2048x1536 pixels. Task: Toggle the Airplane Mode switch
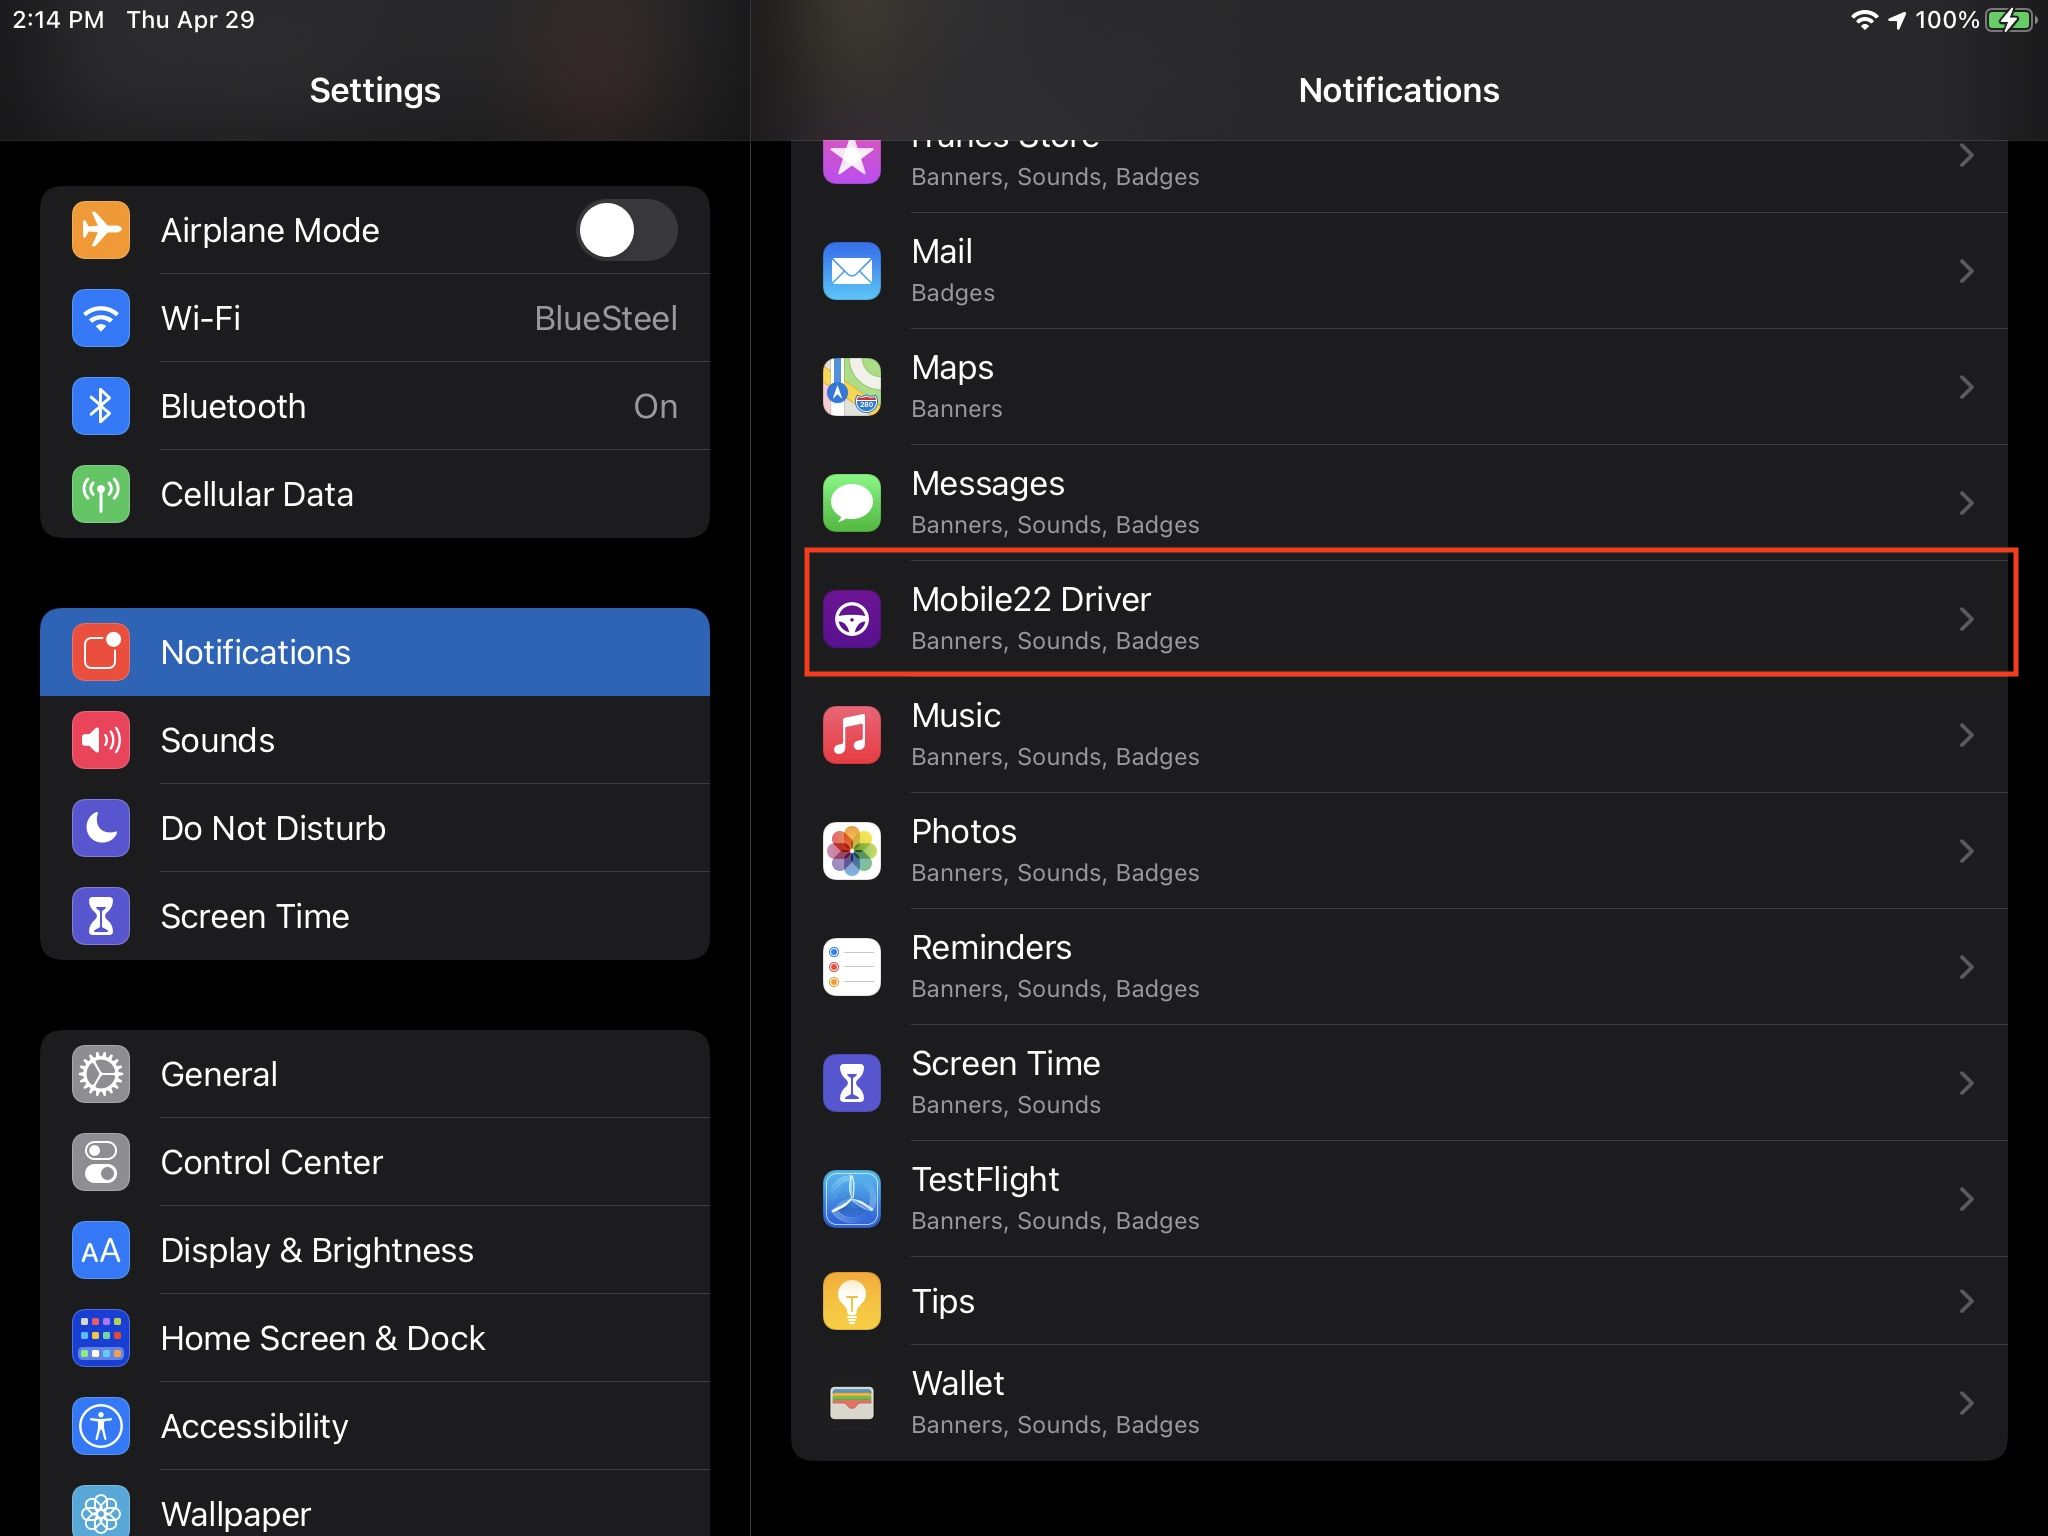tap(626, 230)
